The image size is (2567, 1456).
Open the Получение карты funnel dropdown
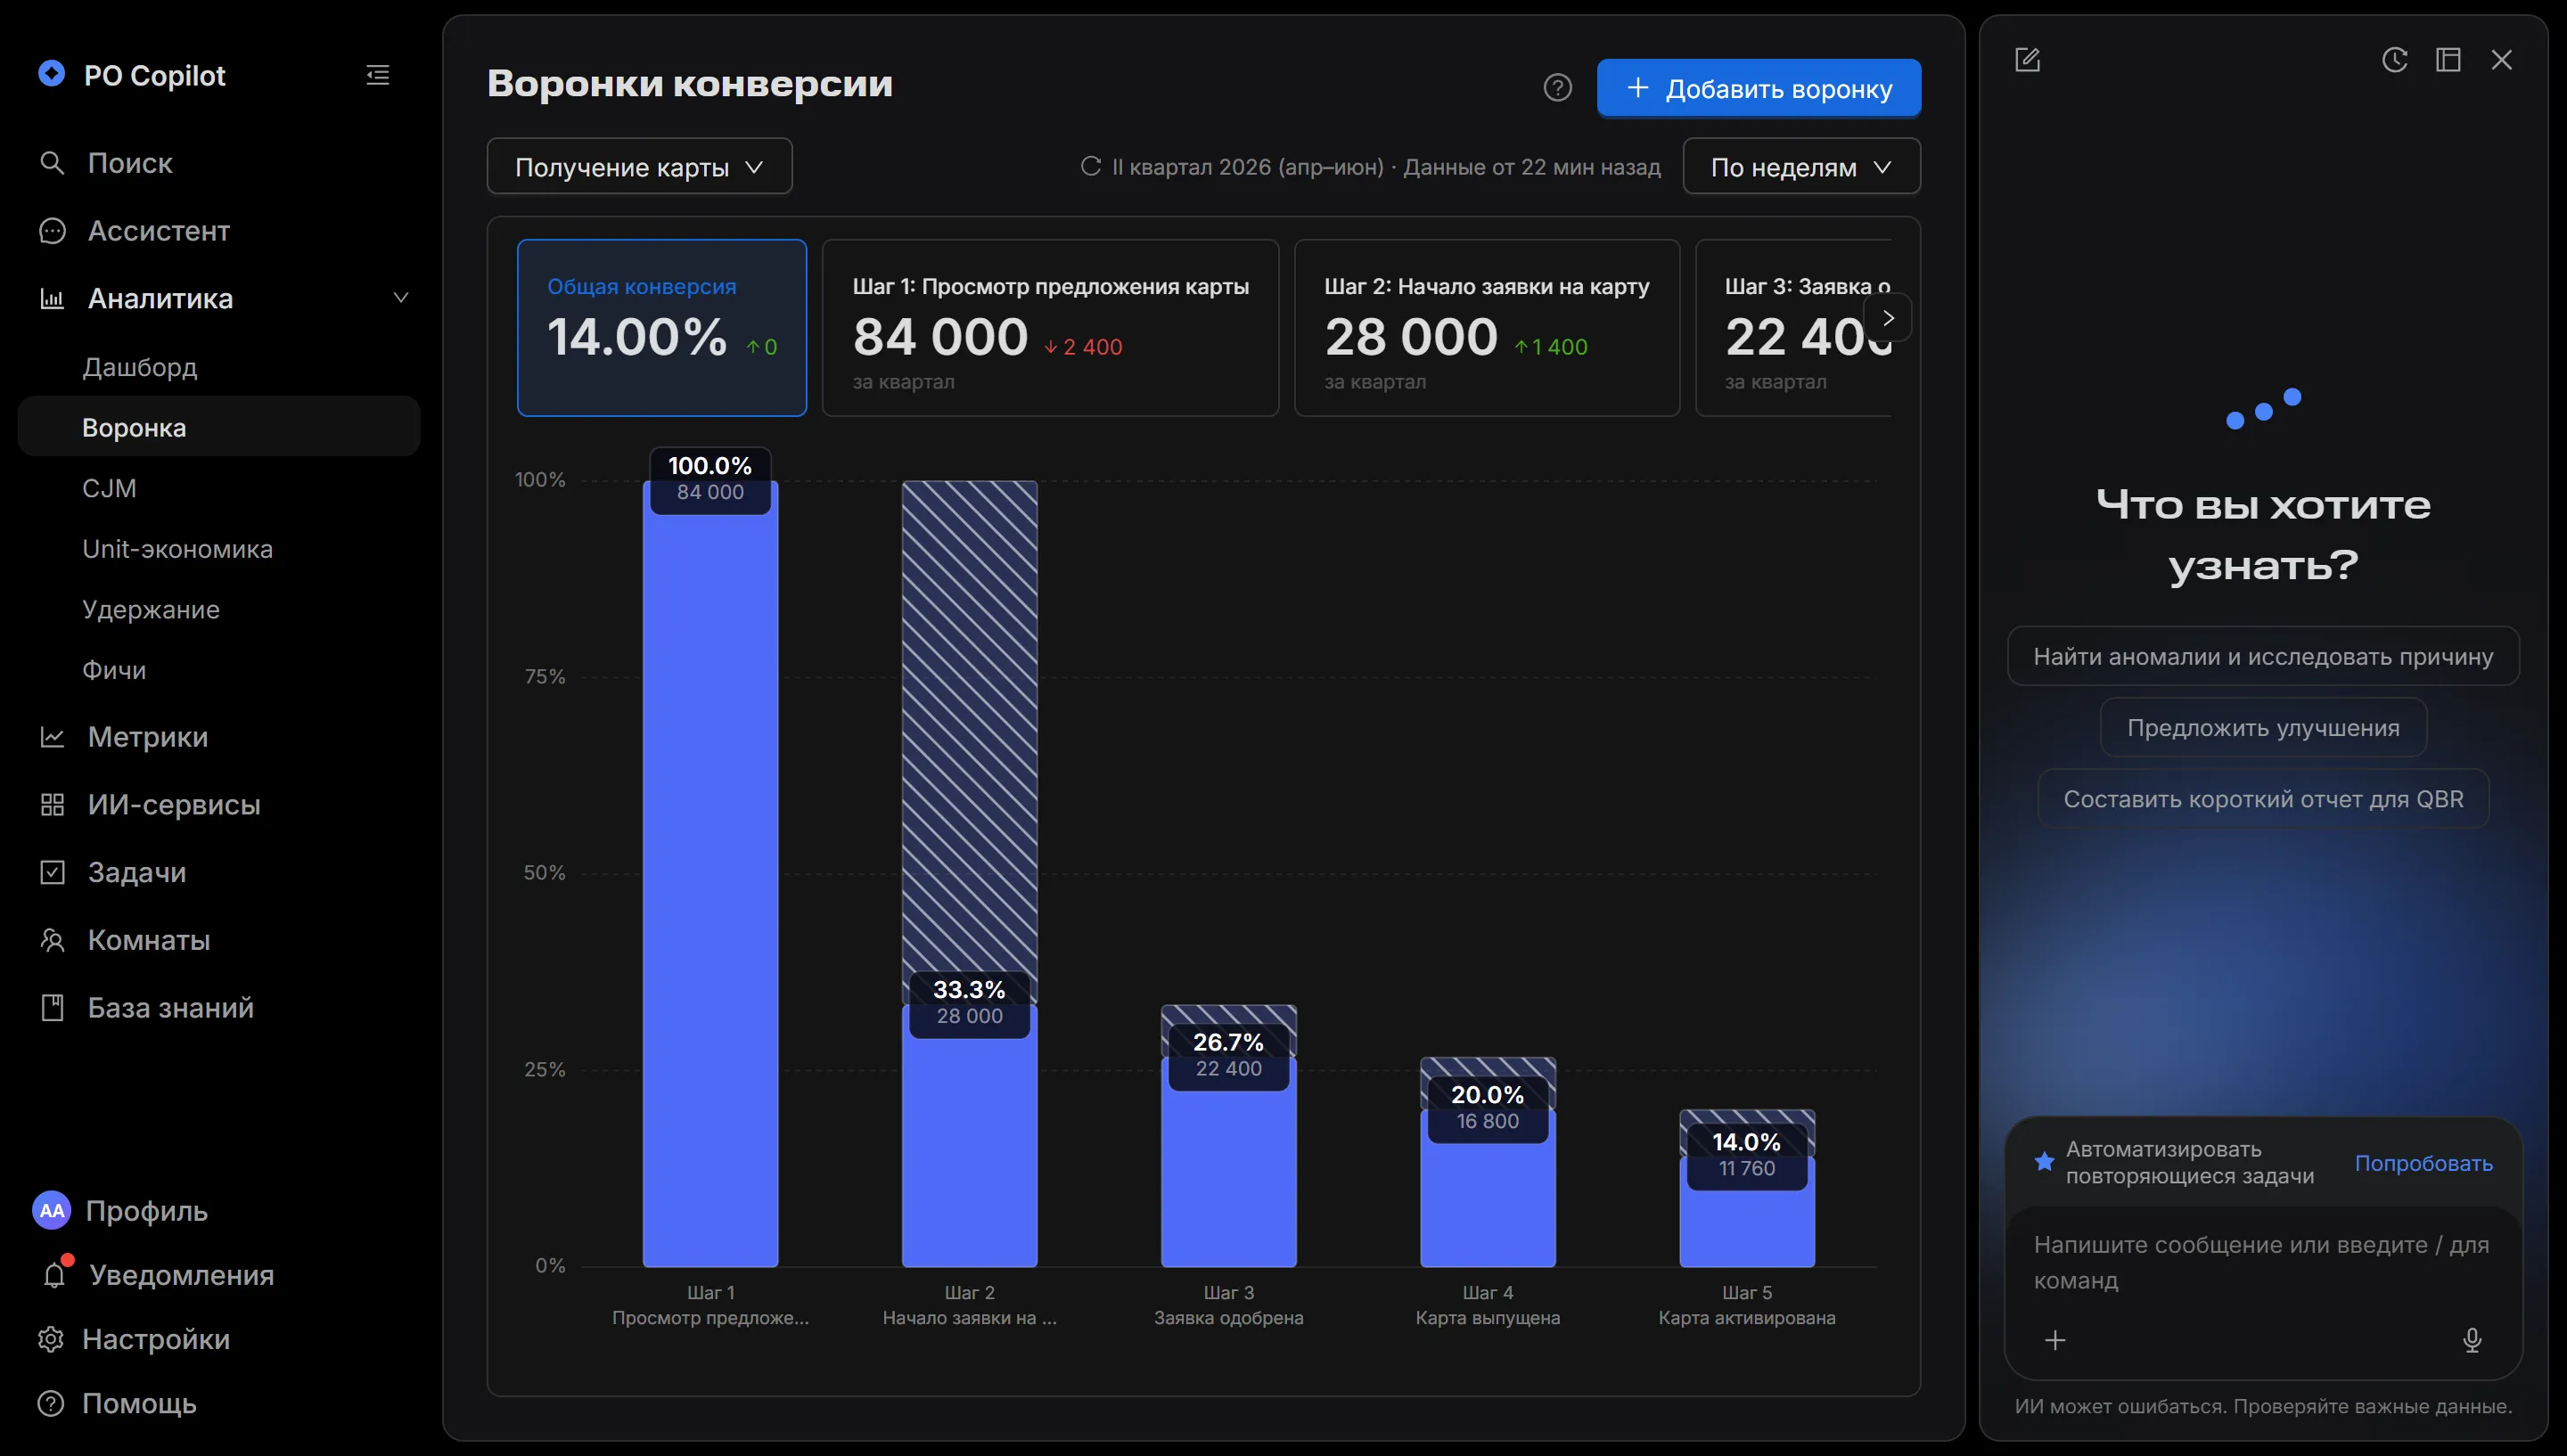click(x=639, y=166)
